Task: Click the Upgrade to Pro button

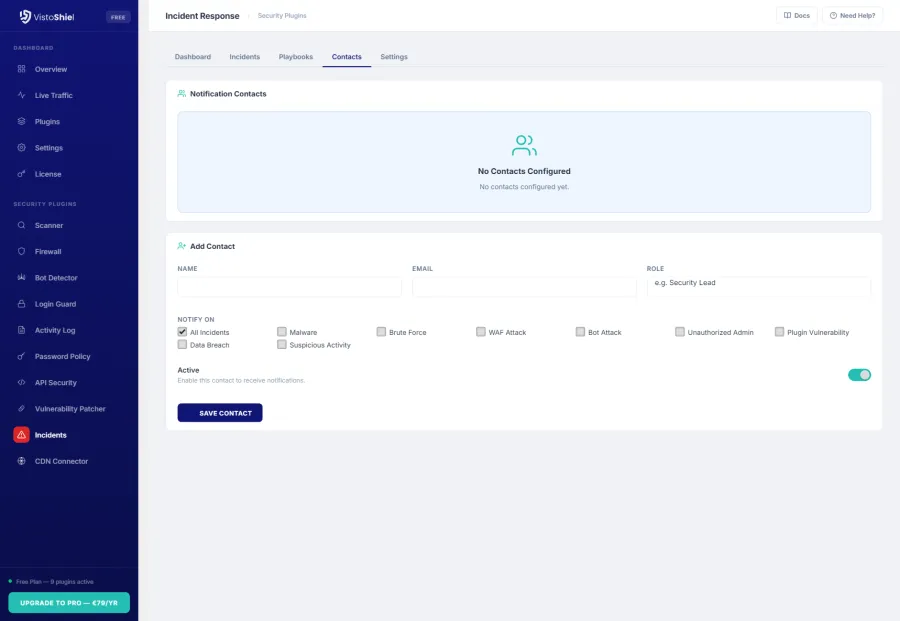Action: pos(69,602)
